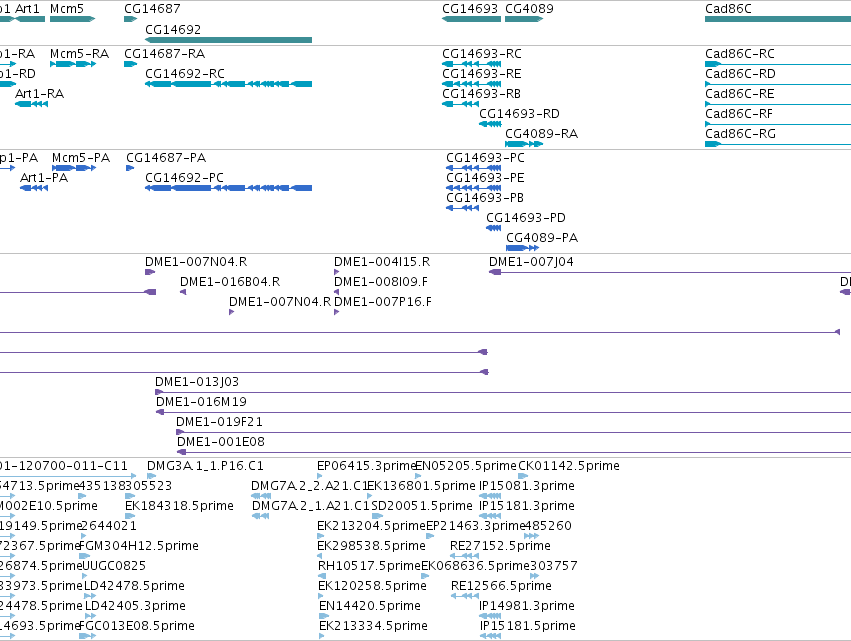This screenshot has width=851, height=641.
Task: Select the EN14420.5prime EST label
Action: click(x=370, y=607)
